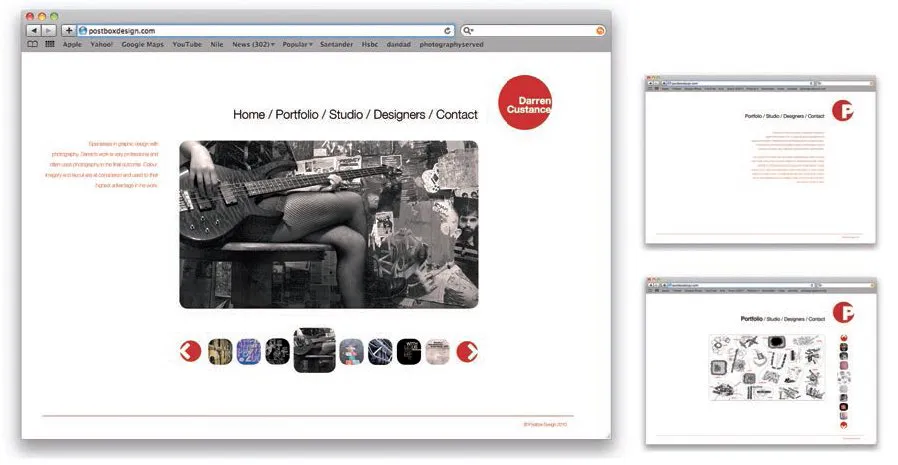Click the YouTube bookmark
Screen dimensions: 898x465
187,44
